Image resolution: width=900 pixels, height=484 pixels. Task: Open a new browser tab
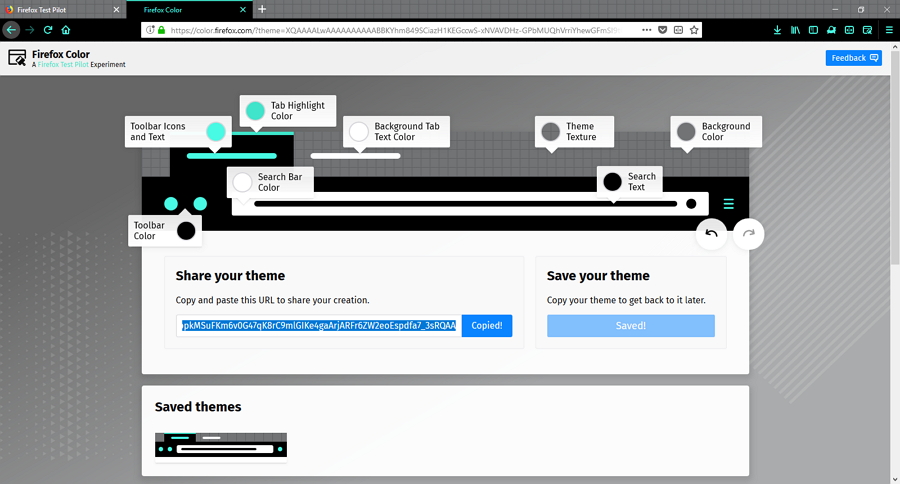pyautogui.click(x=262, y=9)
